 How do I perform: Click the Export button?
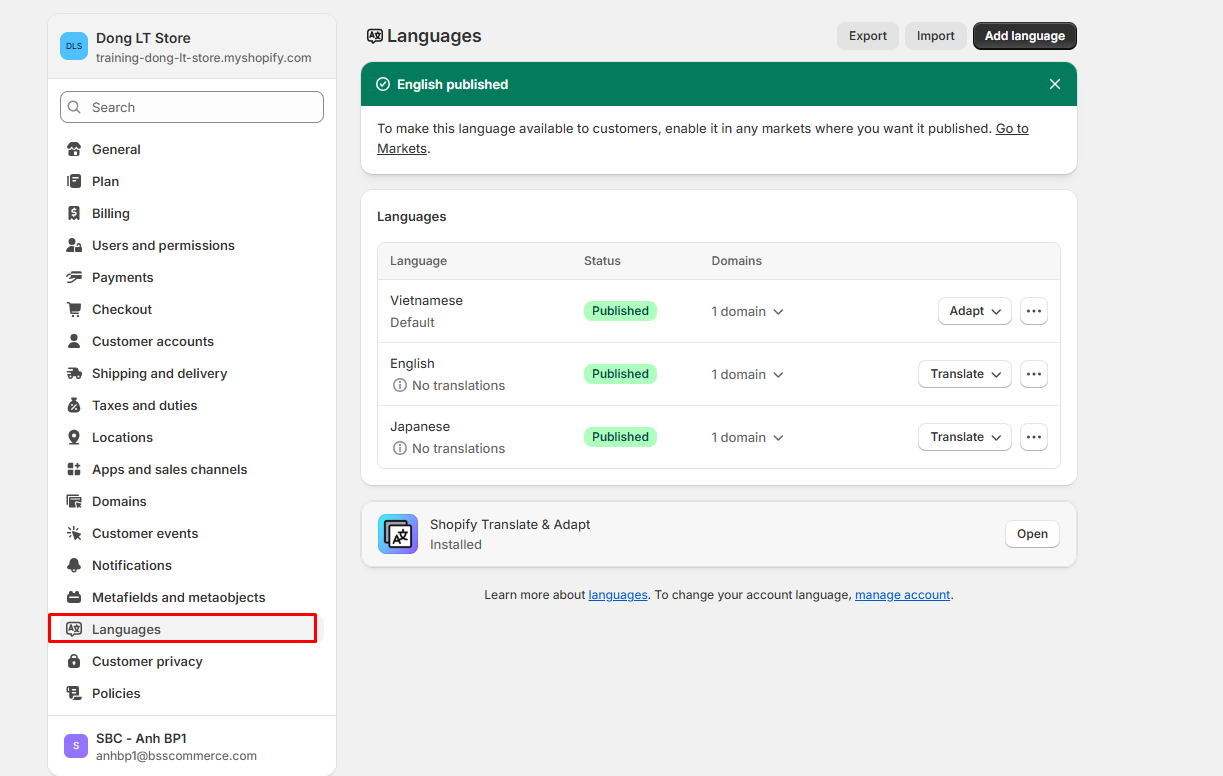(867, 36)
